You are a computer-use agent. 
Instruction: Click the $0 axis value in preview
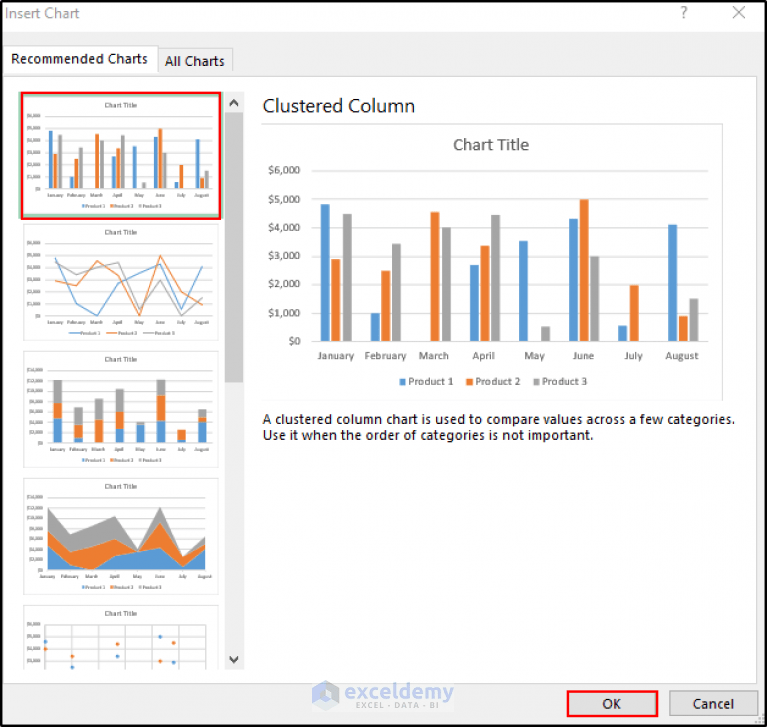coord(294,341)
